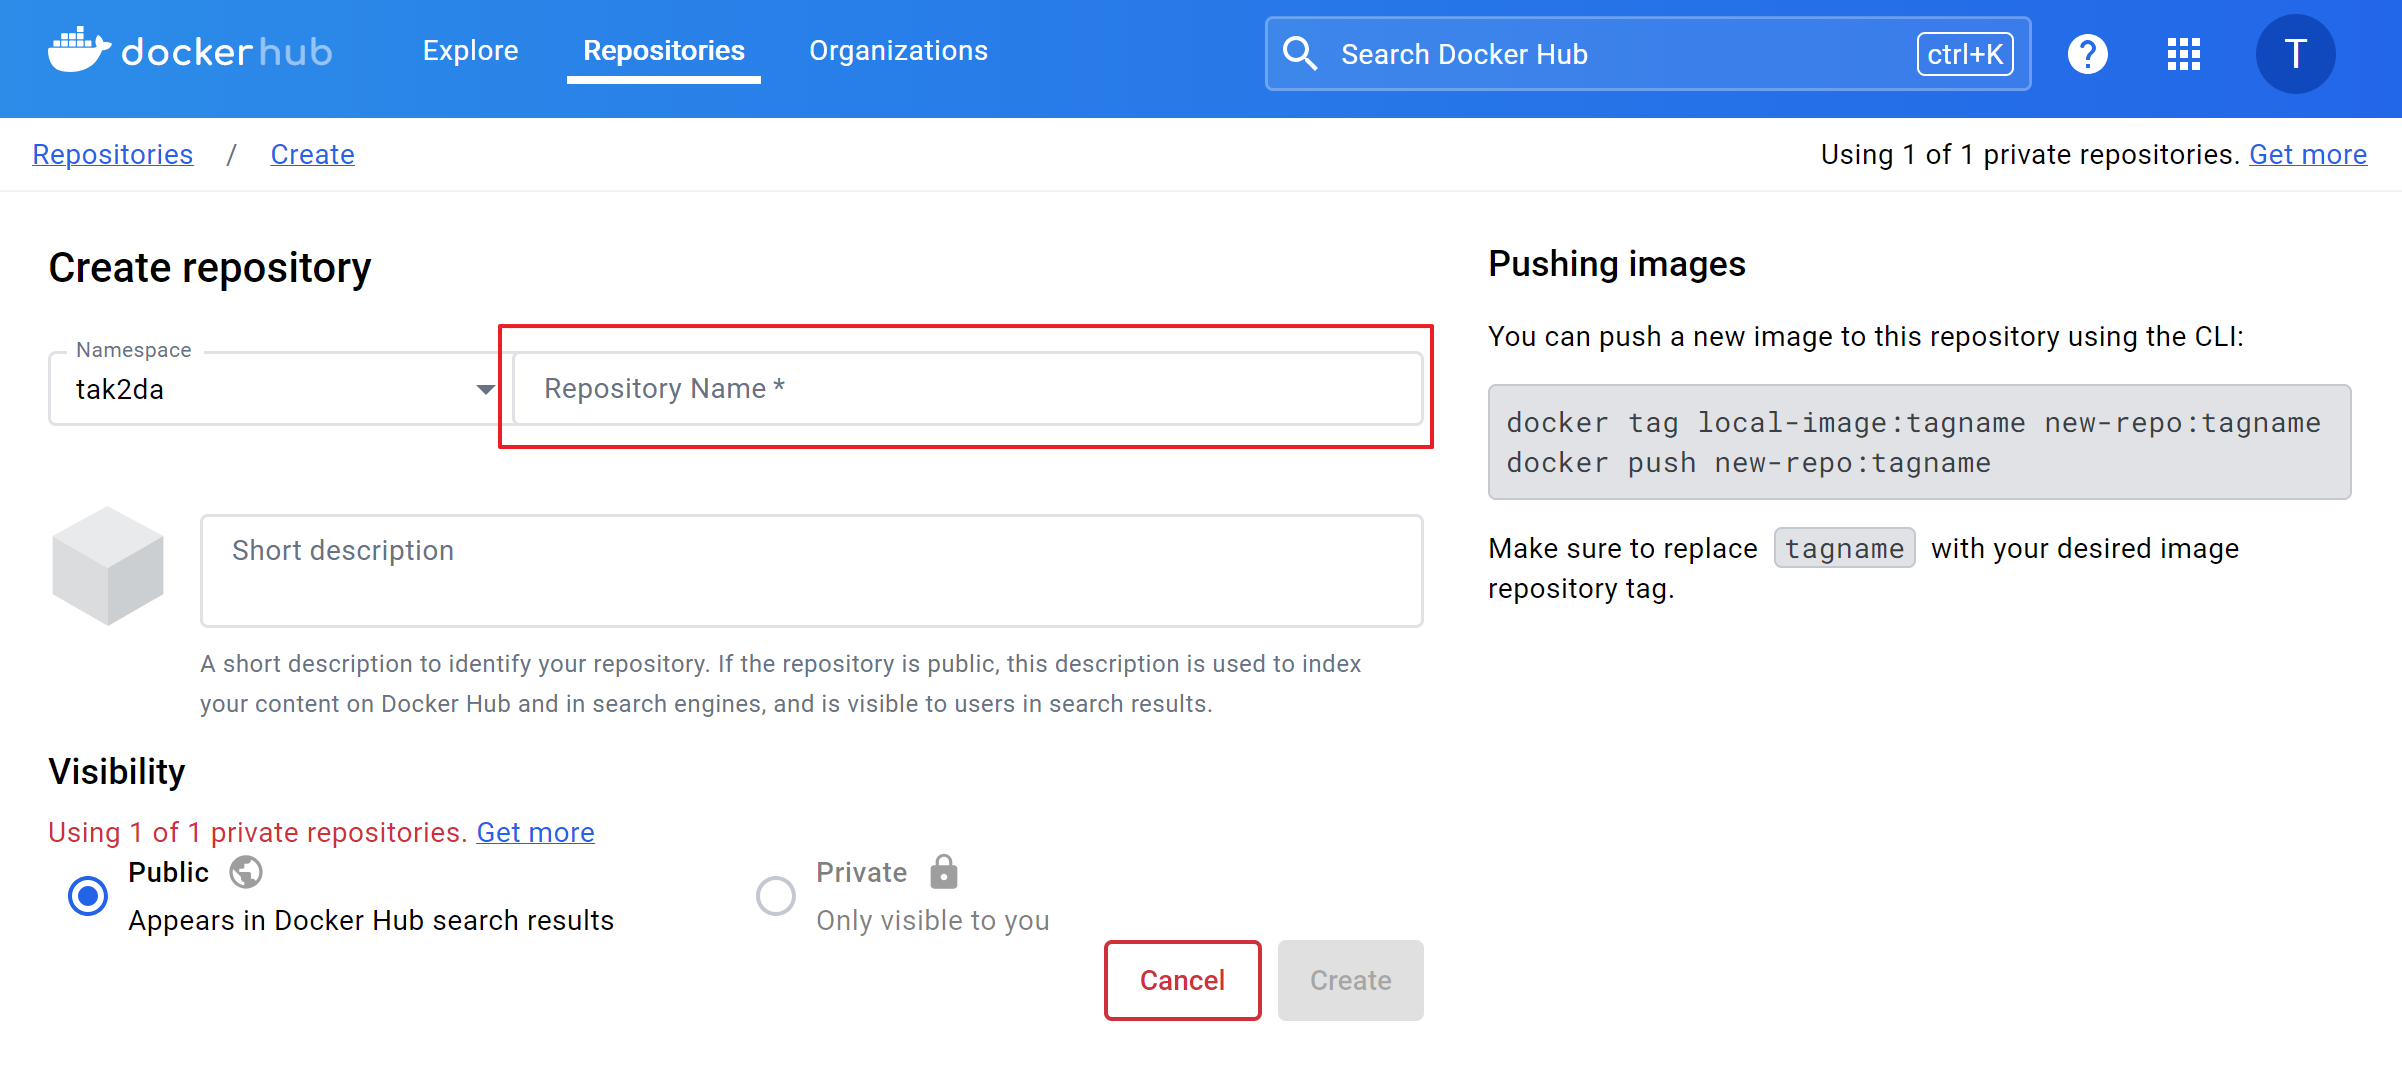Open the Organizations tab
Viewport: 2402px width, 1082px height.
click(x=898, y=51)
